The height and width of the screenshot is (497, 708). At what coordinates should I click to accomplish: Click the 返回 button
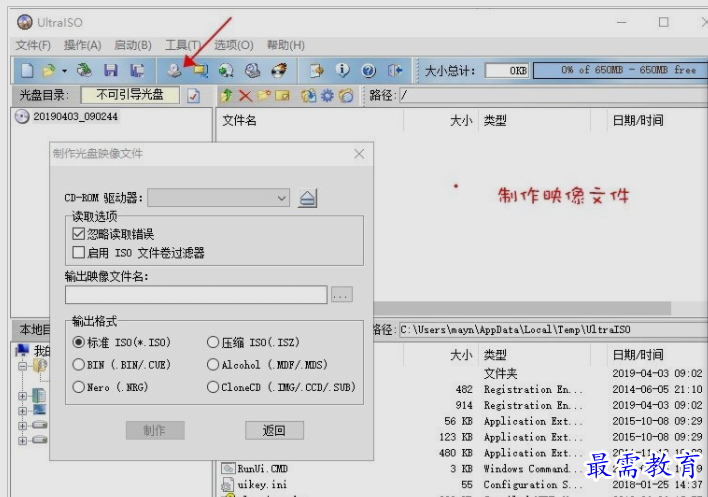pyautogui.click(x=274, y=430)
